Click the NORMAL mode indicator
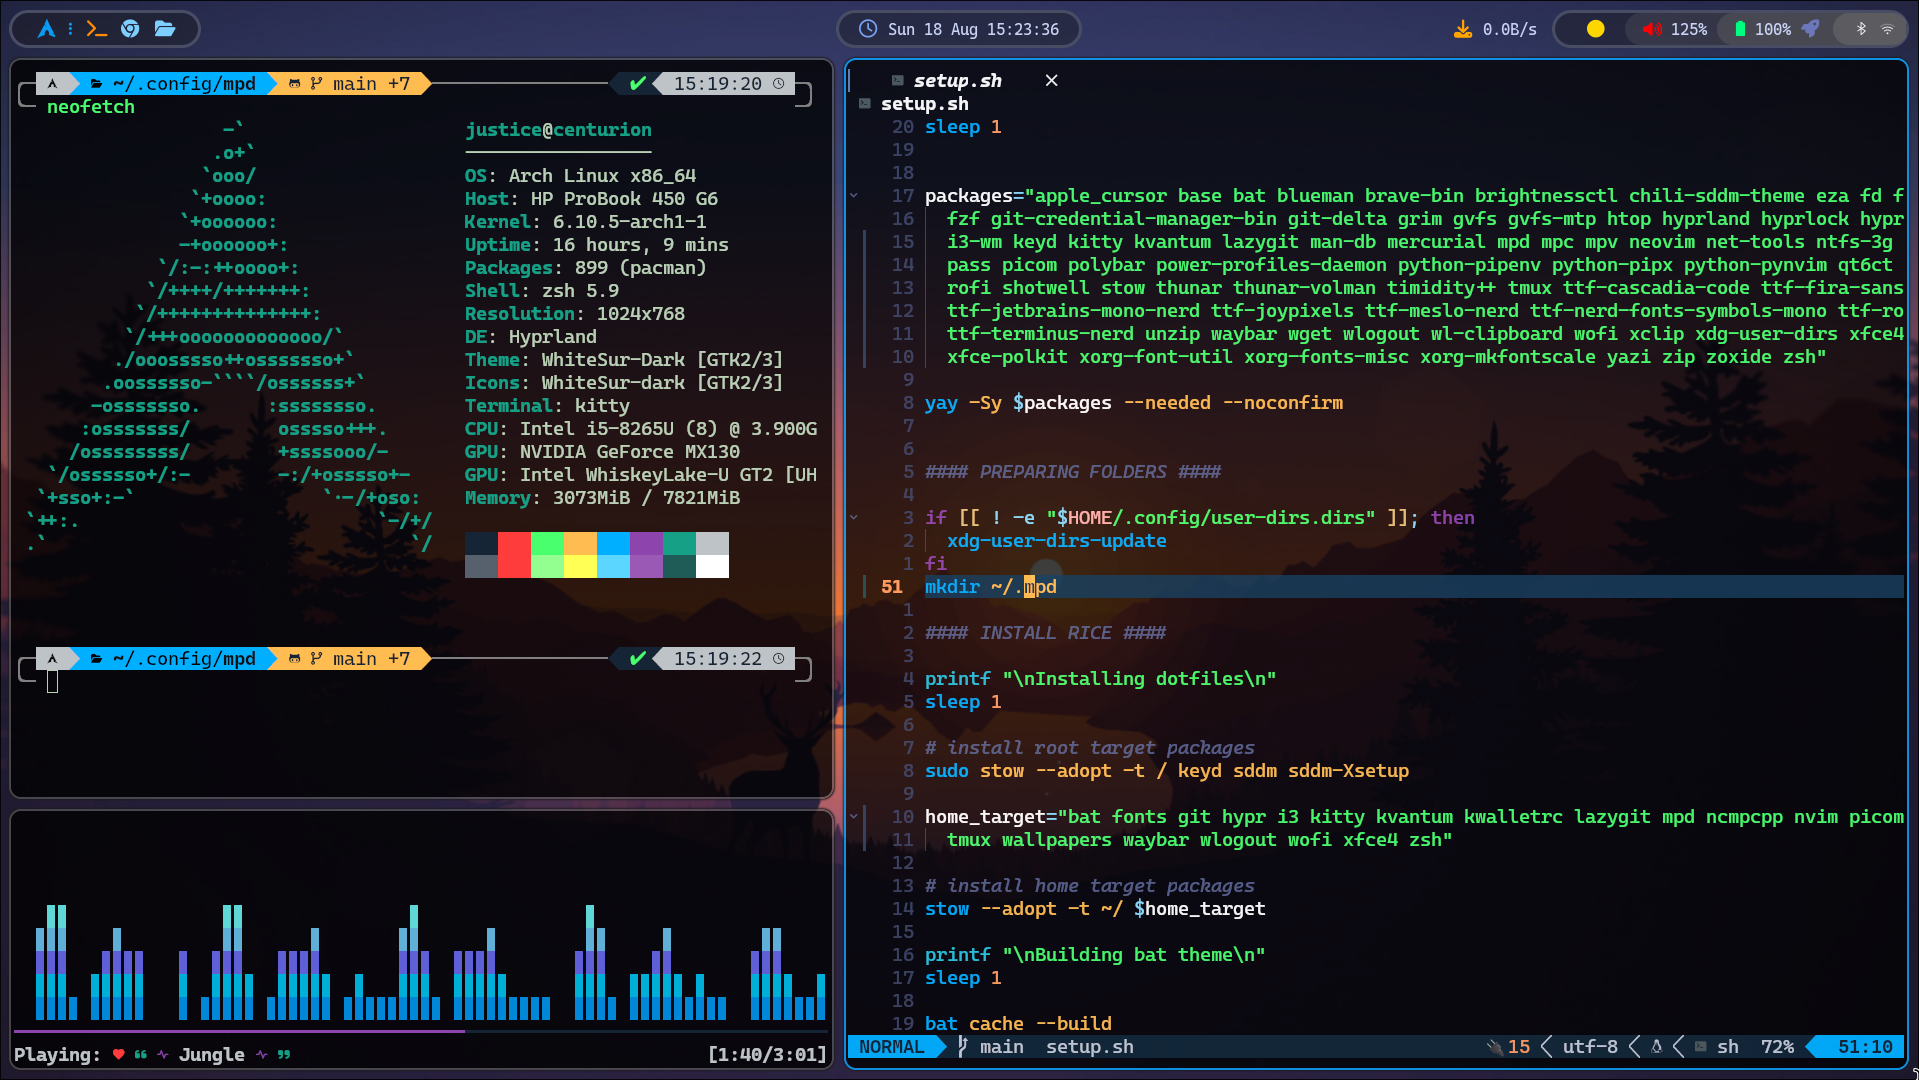 892,1047
